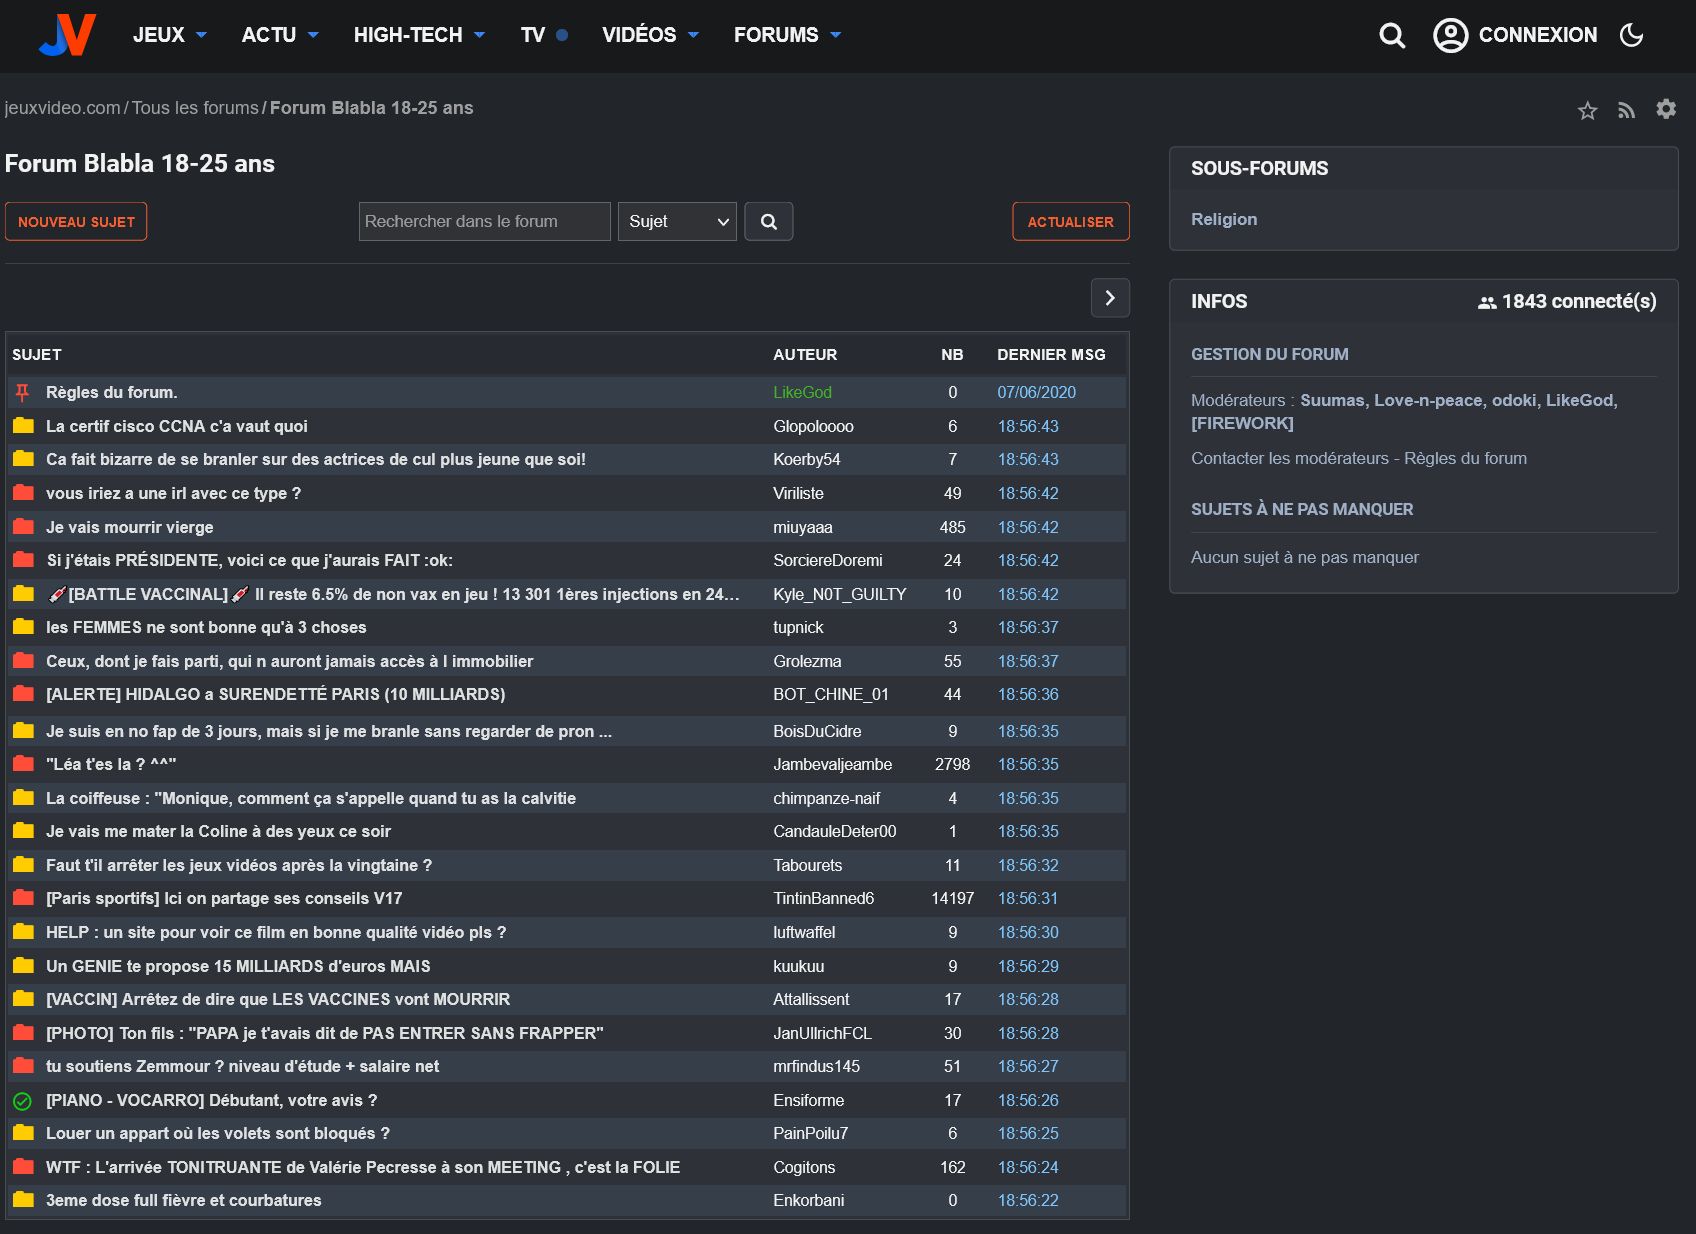Open moderator Love-n-peace profile

1428,400
